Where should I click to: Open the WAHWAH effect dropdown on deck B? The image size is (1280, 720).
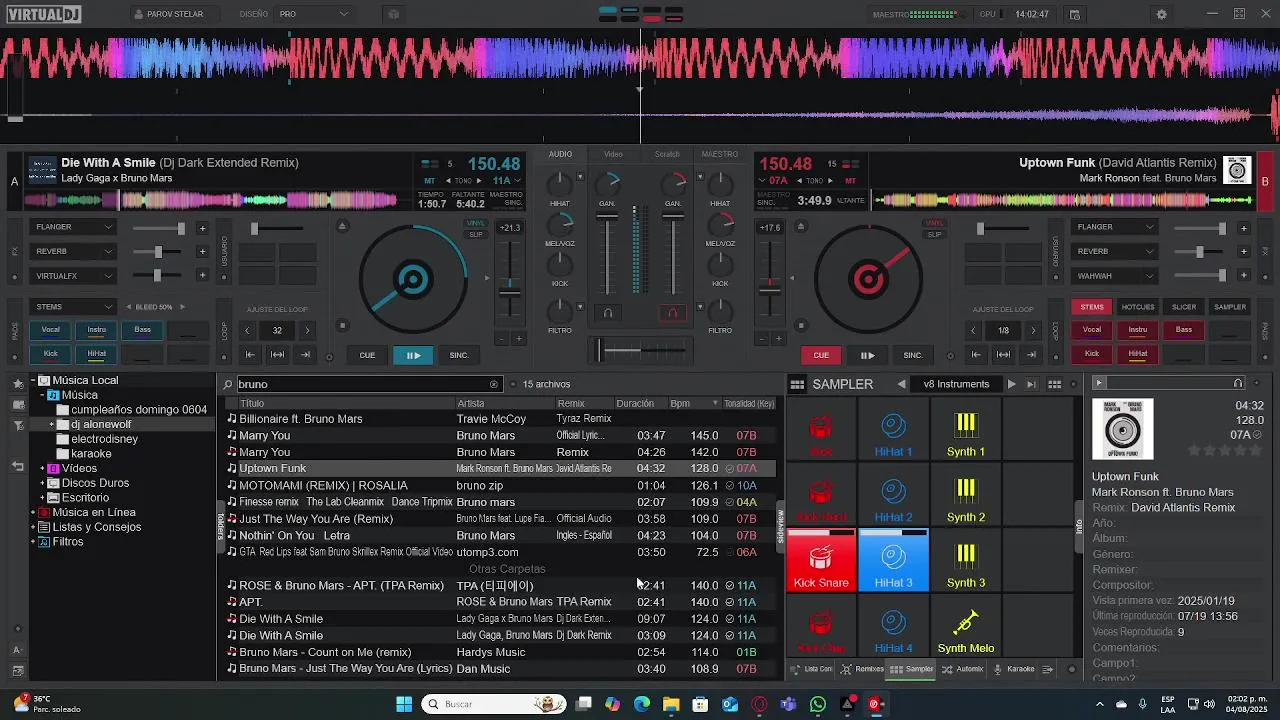tap(1115, 276)
